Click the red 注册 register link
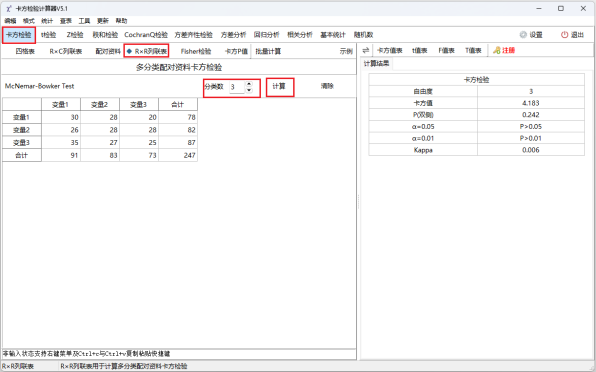 509,50
